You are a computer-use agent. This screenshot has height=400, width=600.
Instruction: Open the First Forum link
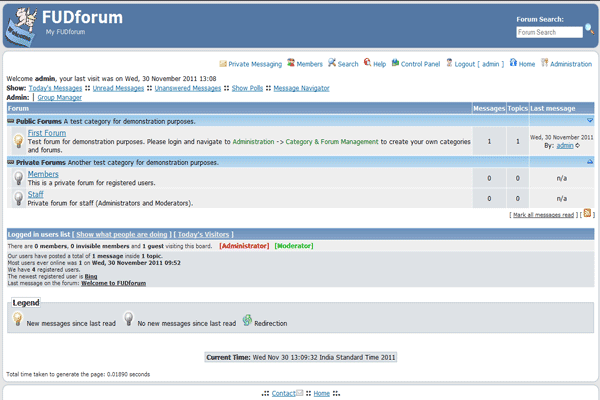coord(47,133)
